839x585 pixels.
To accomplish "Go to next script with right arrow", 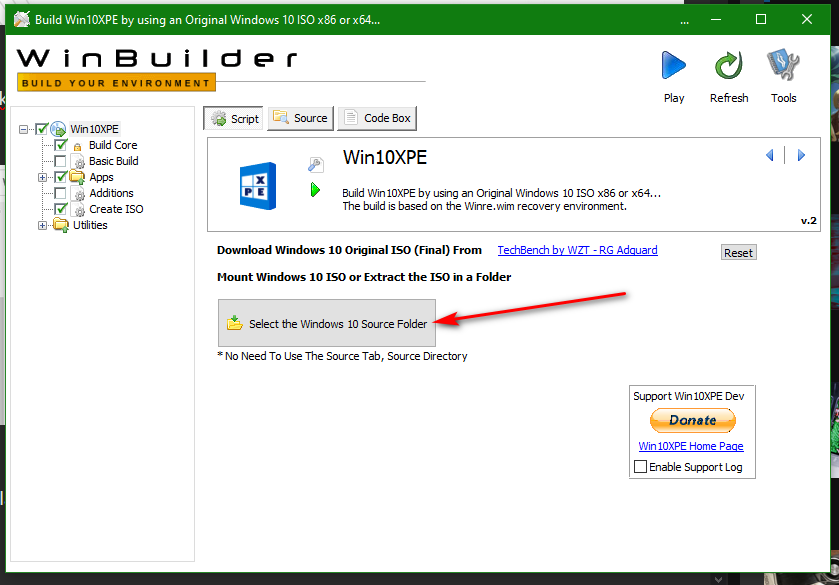I will click(x=801, y=155).
